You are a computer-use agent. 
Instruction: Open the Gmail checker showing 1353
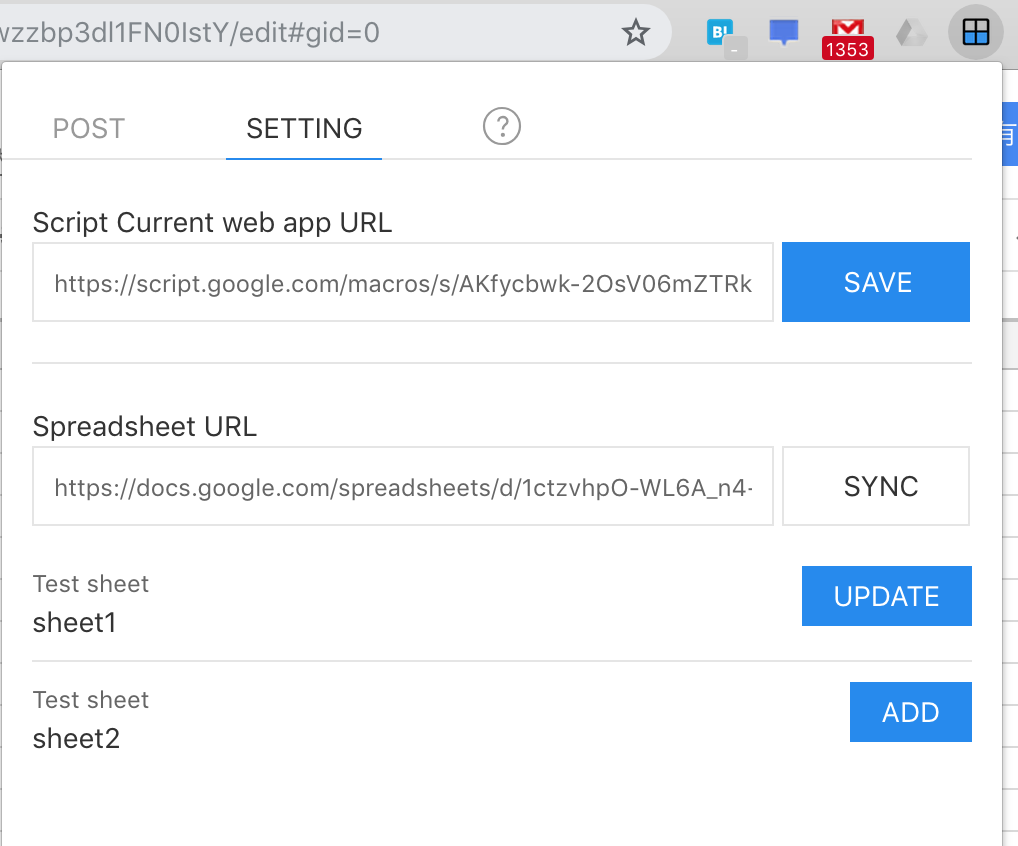(x=846, y=35)
